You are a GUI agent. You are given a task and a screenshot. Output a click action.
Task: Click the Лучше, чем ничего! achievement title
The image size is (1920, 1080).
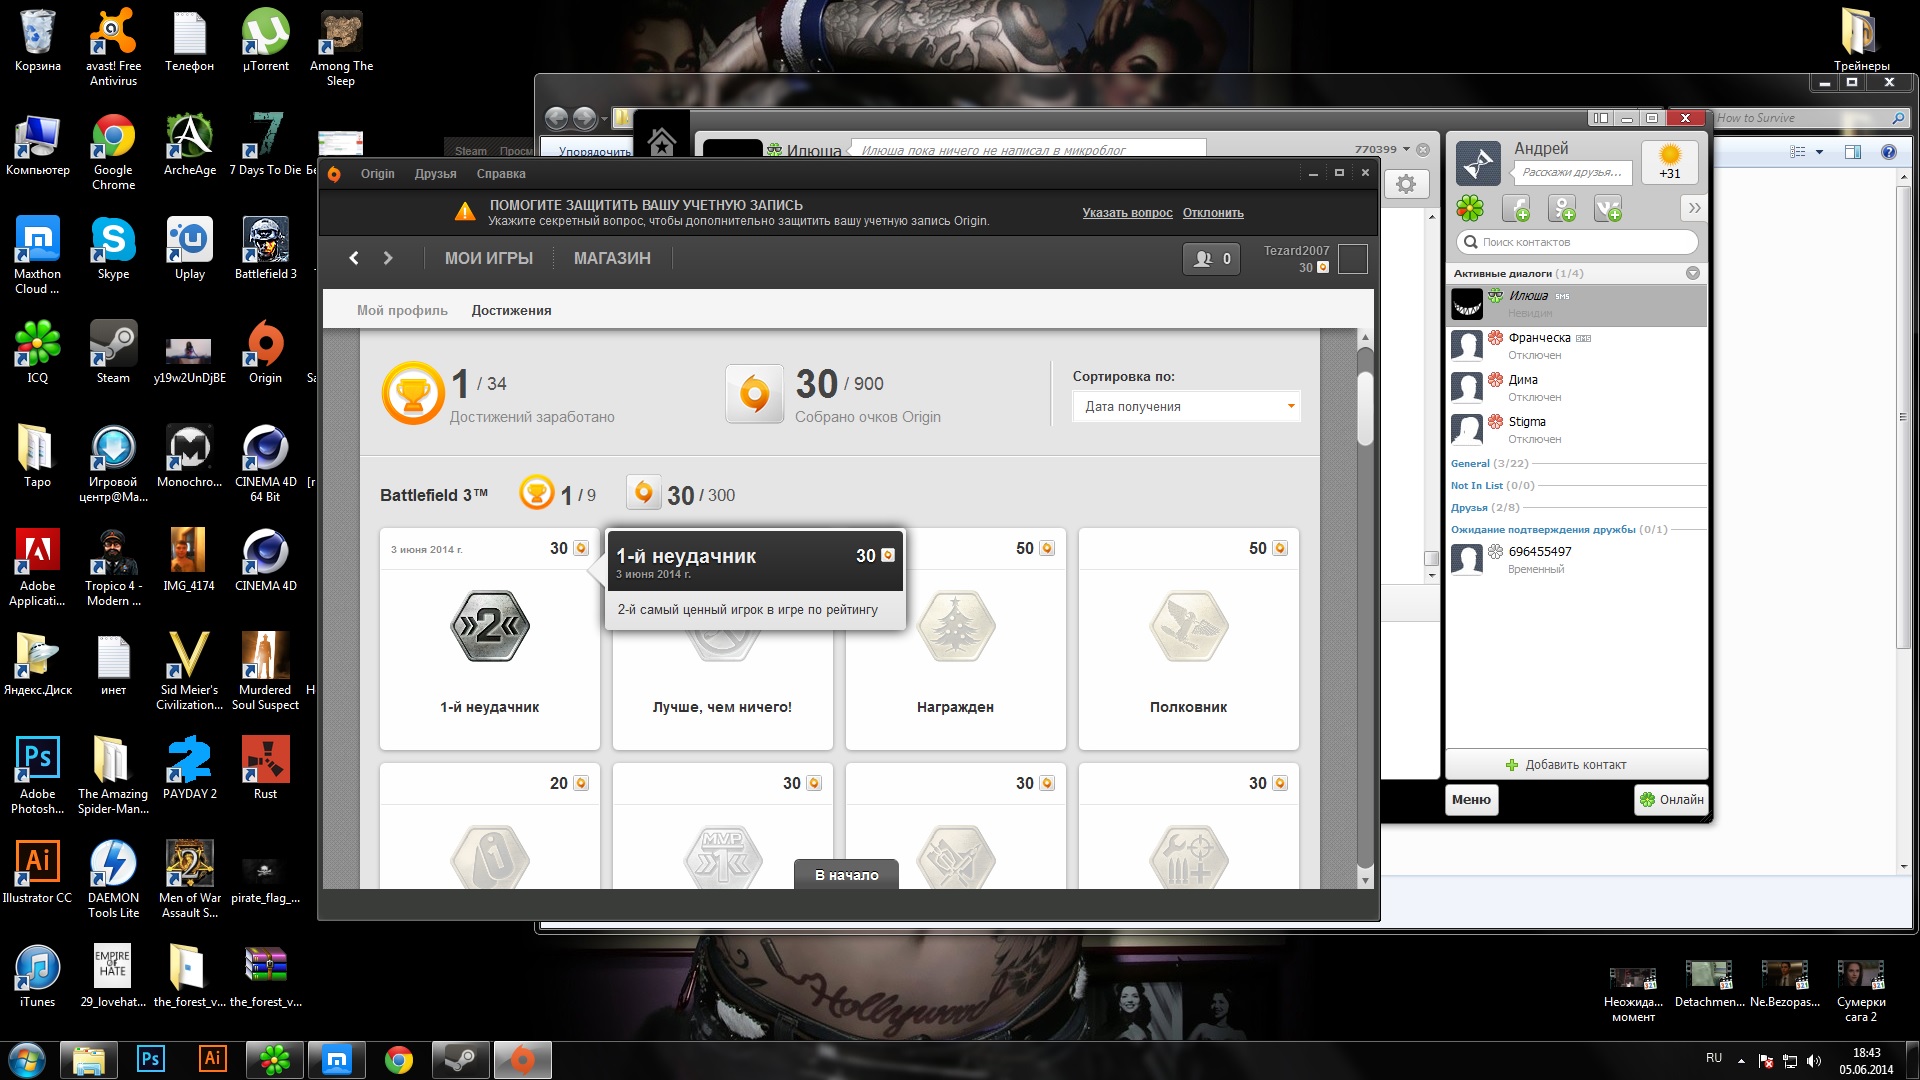click(x=722, y=707)
